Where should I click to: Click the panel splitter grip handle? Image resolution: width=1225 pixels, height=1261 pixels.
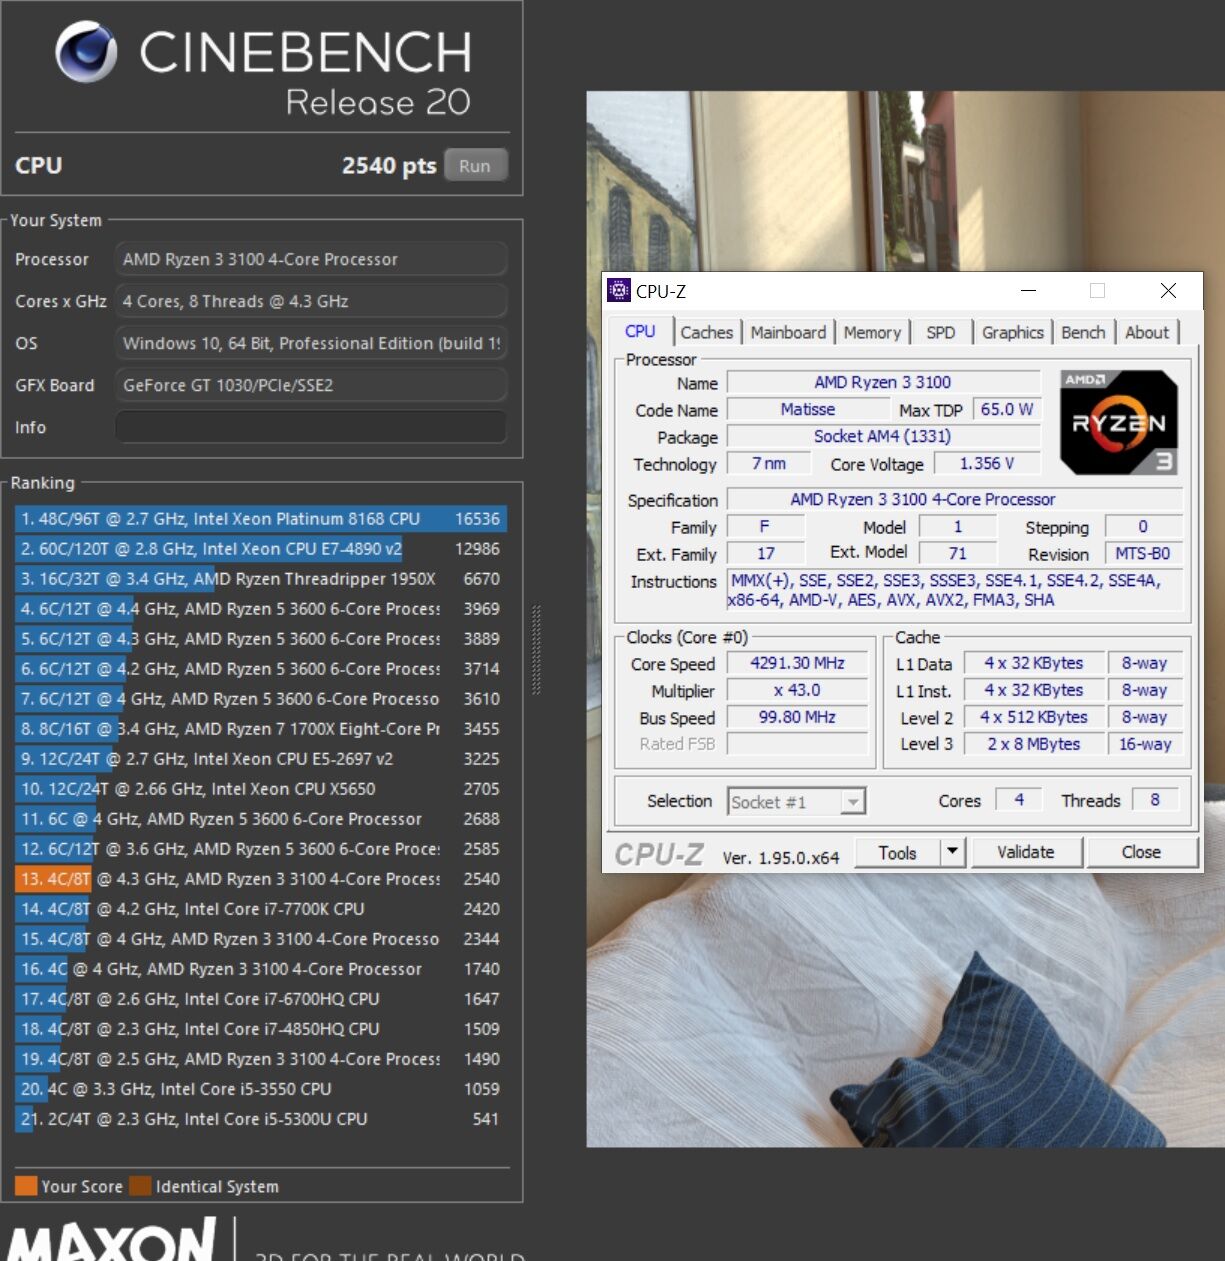click(536, 650)
